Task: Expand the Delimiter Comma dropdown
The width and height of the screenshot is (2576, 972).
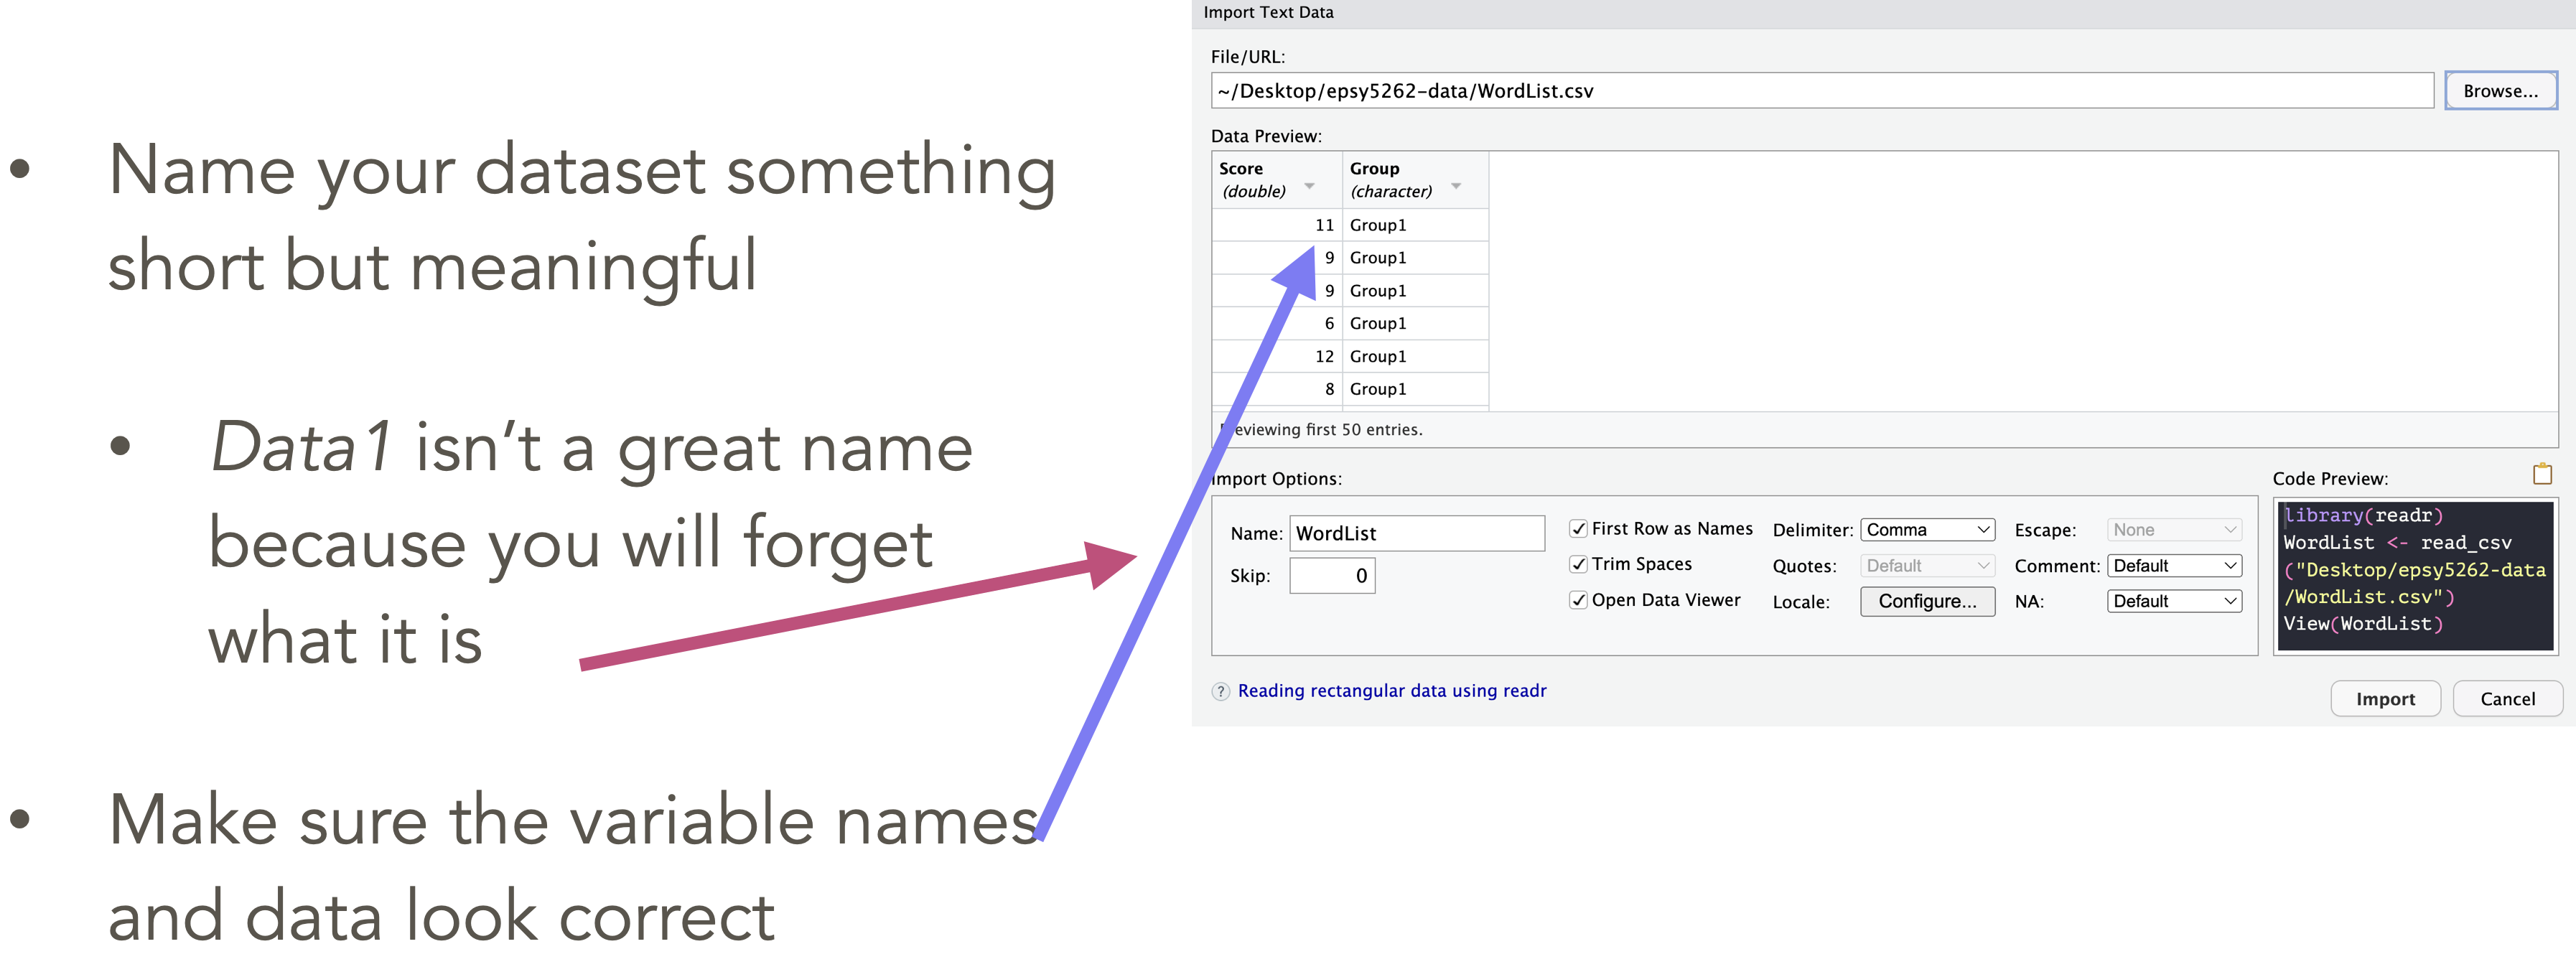Action: point(1927,530)
